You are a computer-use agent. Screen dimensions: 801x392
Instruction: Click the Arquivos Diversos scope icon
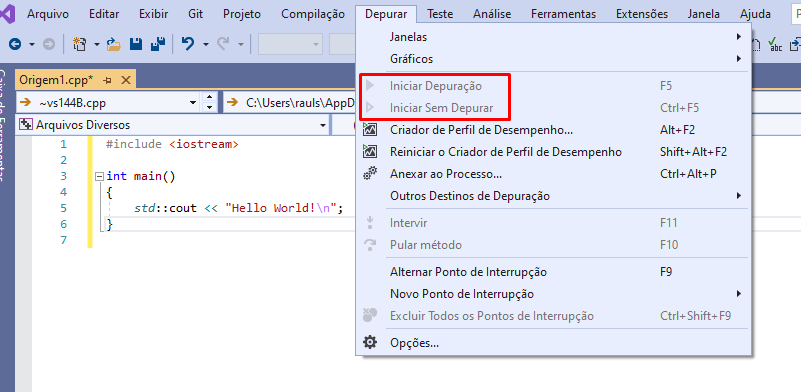click(x=26, y=125)
